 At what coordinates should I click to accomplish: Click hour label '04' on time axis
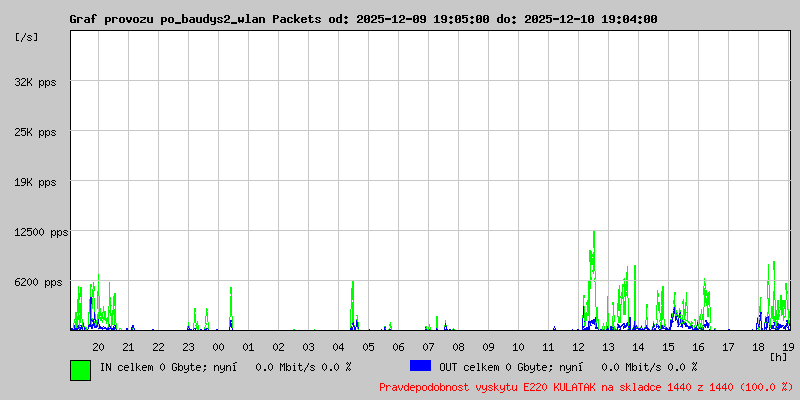pyautogui.click(x=338, y=347)
